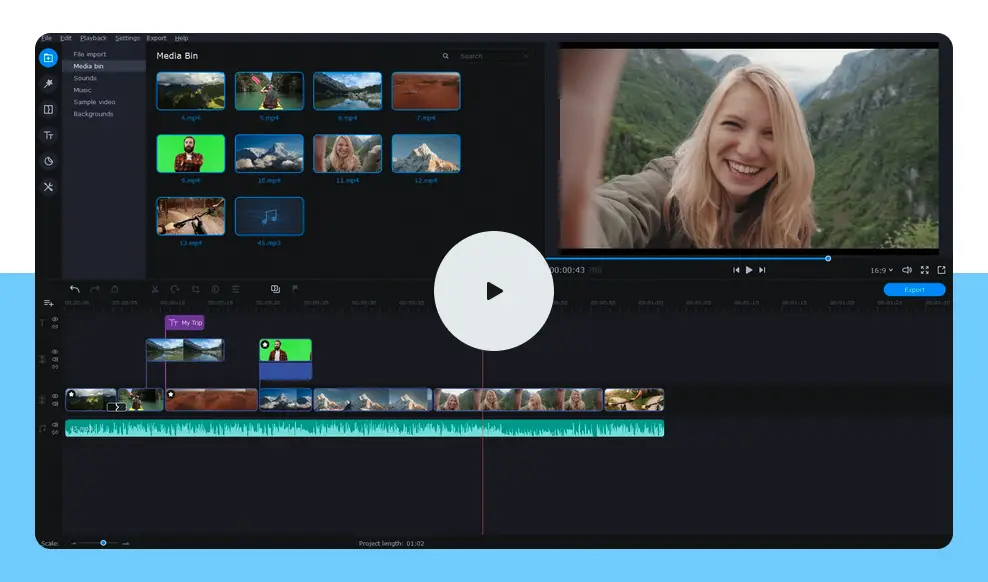This screenshot has width=988, height=582.
Task: Toggle fullscreen preview icon
Action: [925, 270]
